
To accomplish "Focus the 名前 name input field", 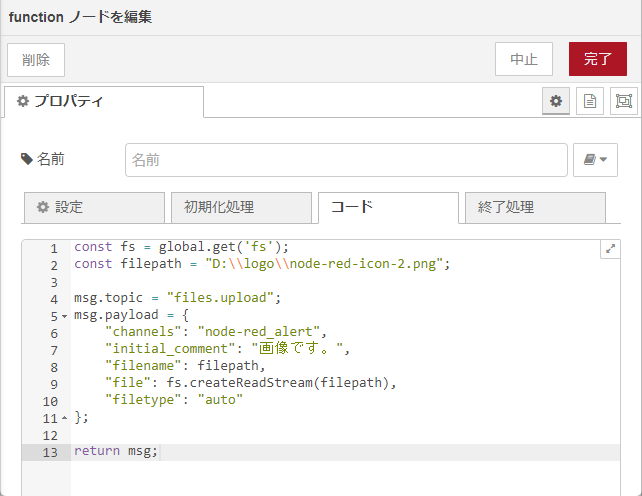I will 346,160.
